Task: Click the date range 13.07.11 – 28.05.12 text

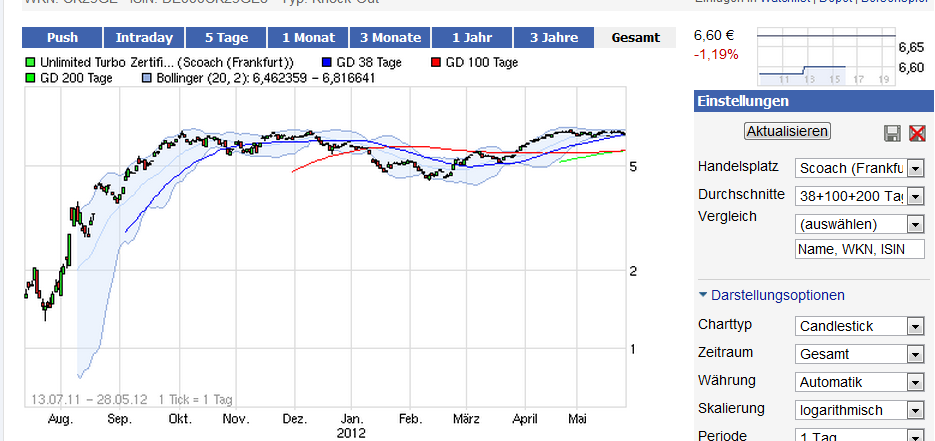Action: (89, 399)
